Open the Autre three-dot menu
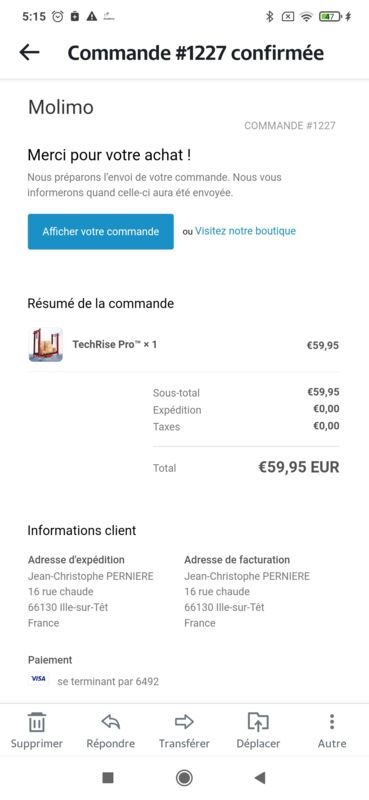Image resolution: width=369 pixels, height=800 pixels. pos(332,721)
